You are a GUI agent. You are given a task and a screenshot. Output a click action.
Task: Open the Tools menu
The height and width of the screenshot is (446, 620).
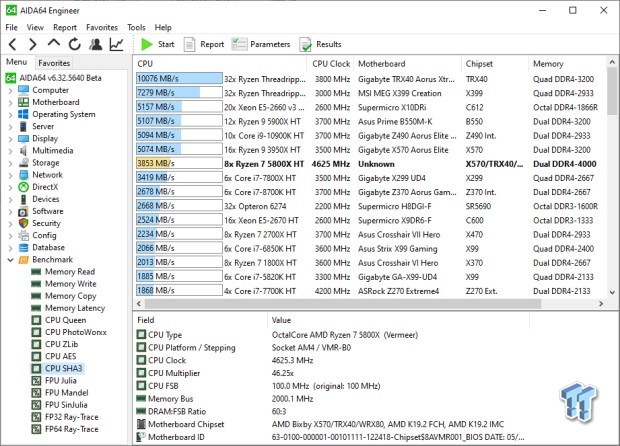click(136, 27)
